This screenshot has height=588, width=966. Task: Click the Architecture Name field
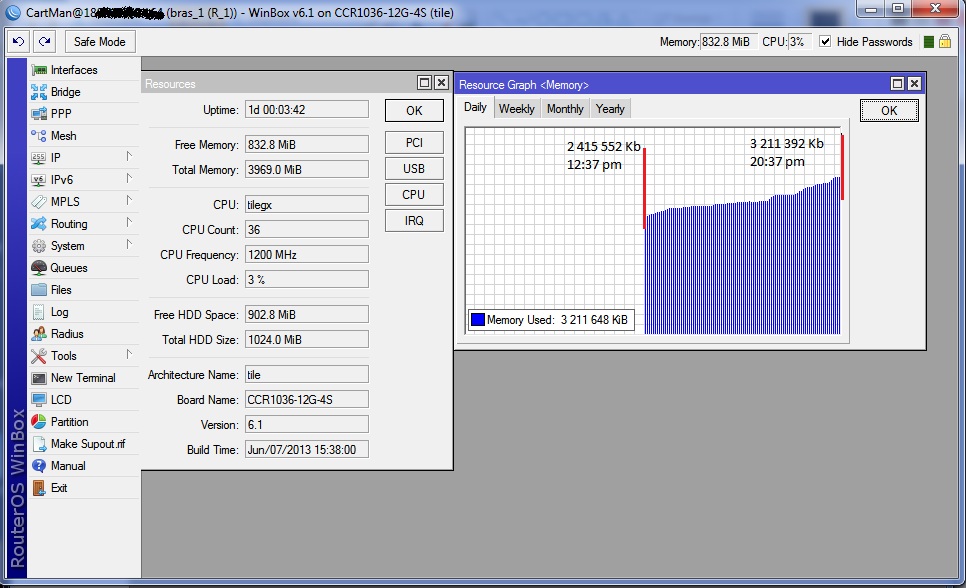point(307,375)
